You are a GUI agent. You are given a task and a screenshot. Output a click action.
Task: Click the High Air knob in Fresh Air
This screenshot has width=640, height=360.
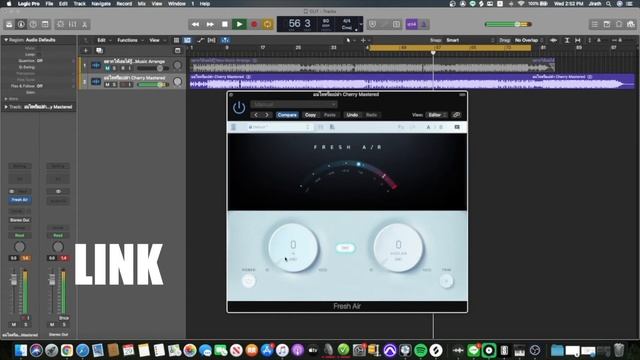pos(398,247)
